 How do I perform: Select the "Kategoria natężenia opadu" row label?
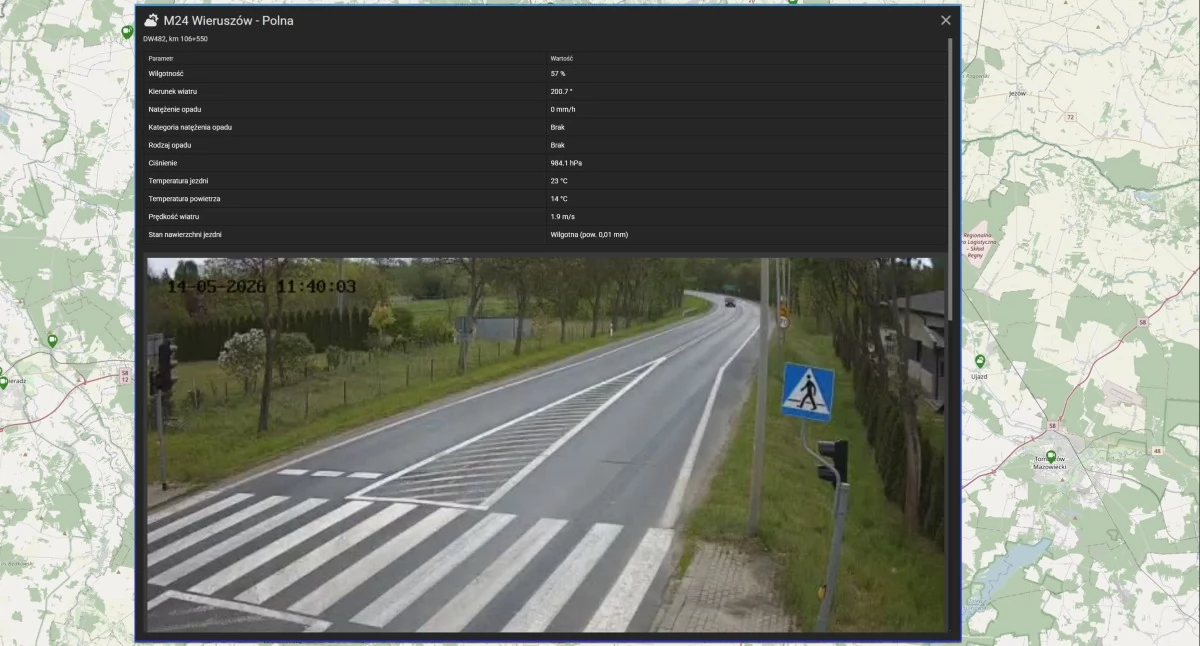(x=190, y=127)
